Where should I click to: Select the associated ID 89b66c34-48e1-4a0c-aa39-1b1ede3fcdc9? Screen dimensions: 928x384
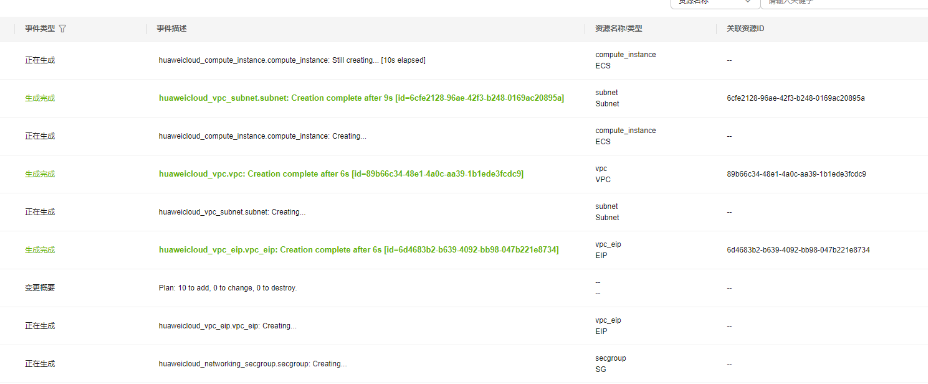797,174
